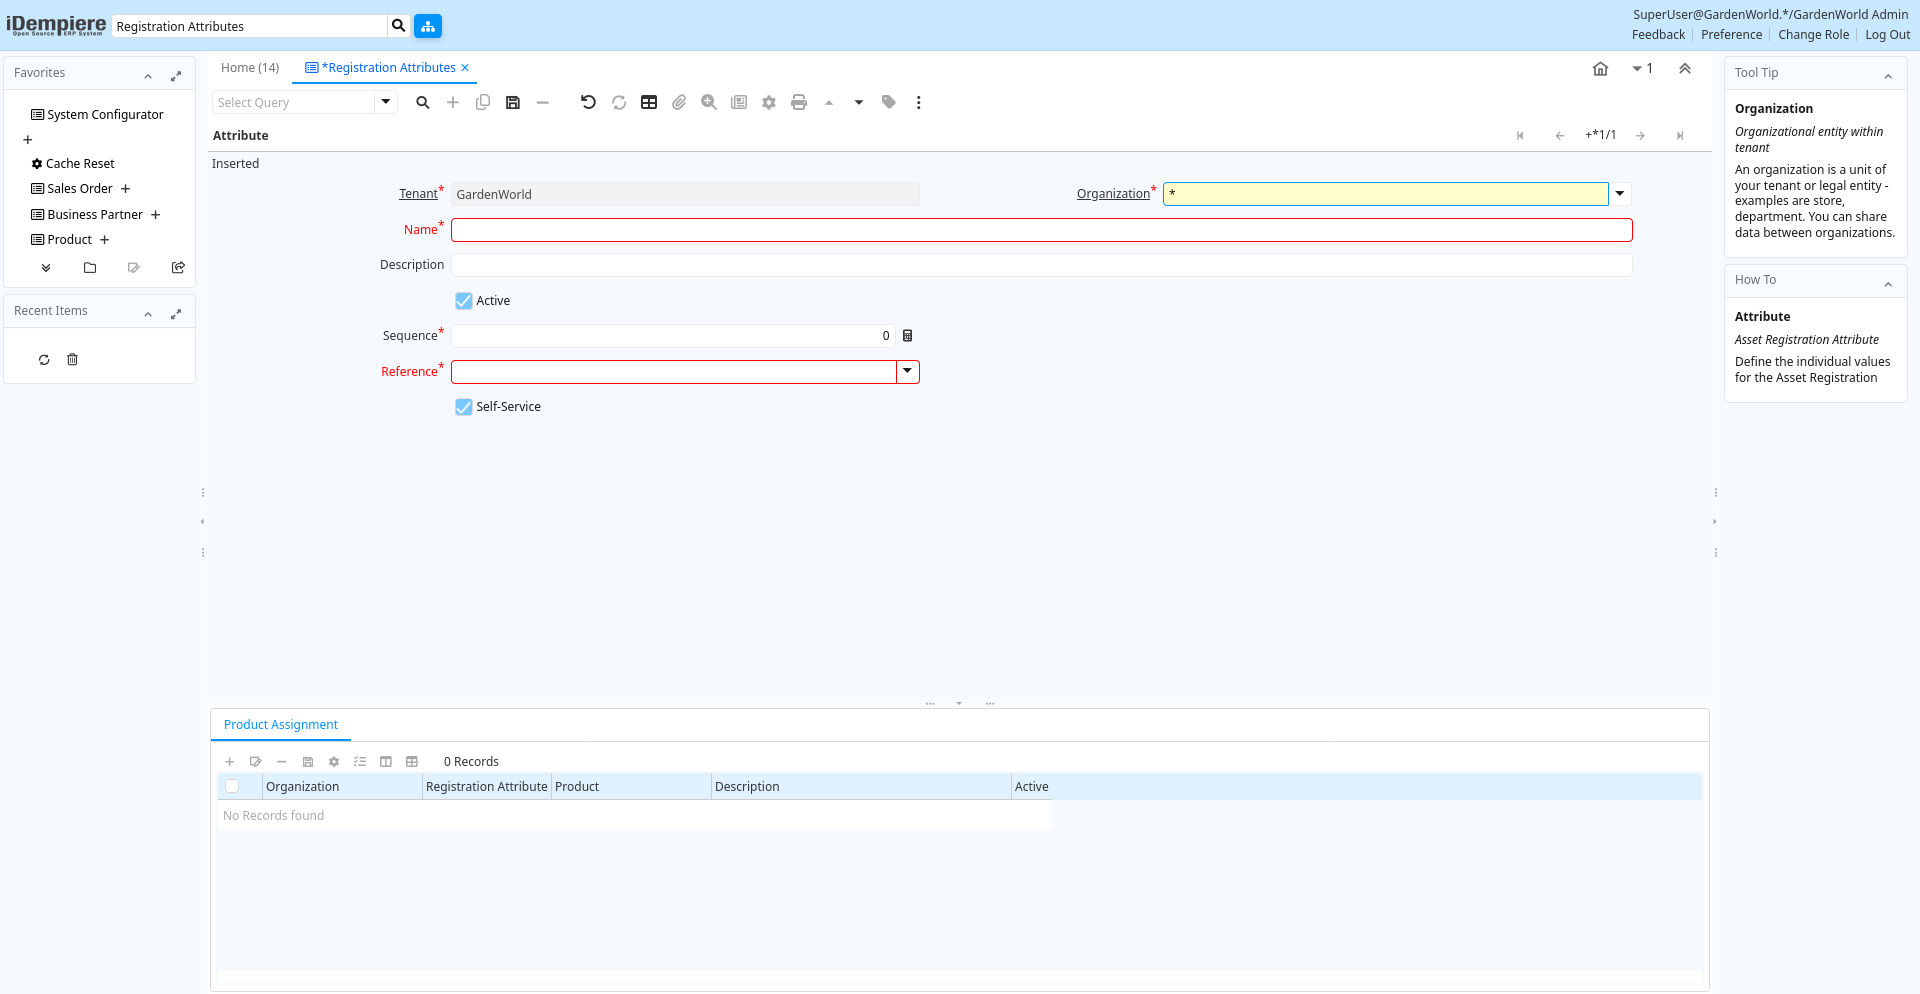Open the Select Query dropdown
This screenshot has width=1920, height=994.
pyautogui.click(x=386, y=102)
